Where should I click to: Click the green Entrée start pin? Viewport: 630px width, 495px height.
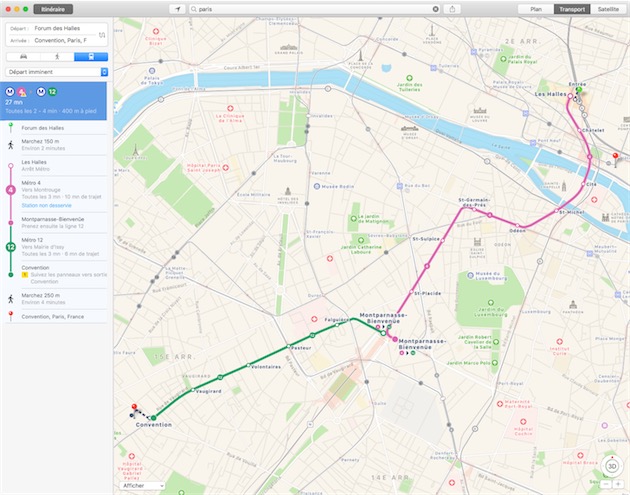pyautogui.click(x=579, y=90)
